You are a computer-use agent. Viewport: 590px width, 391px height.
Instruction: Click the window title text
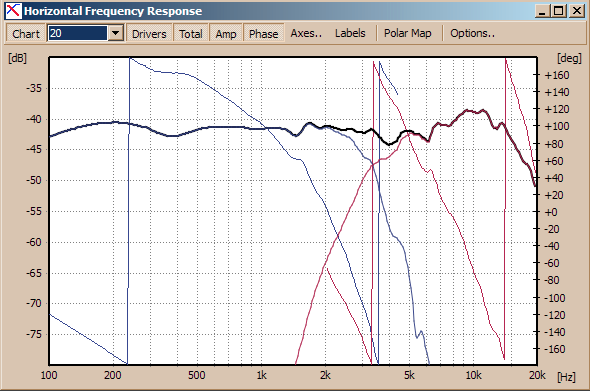(113, 11)
